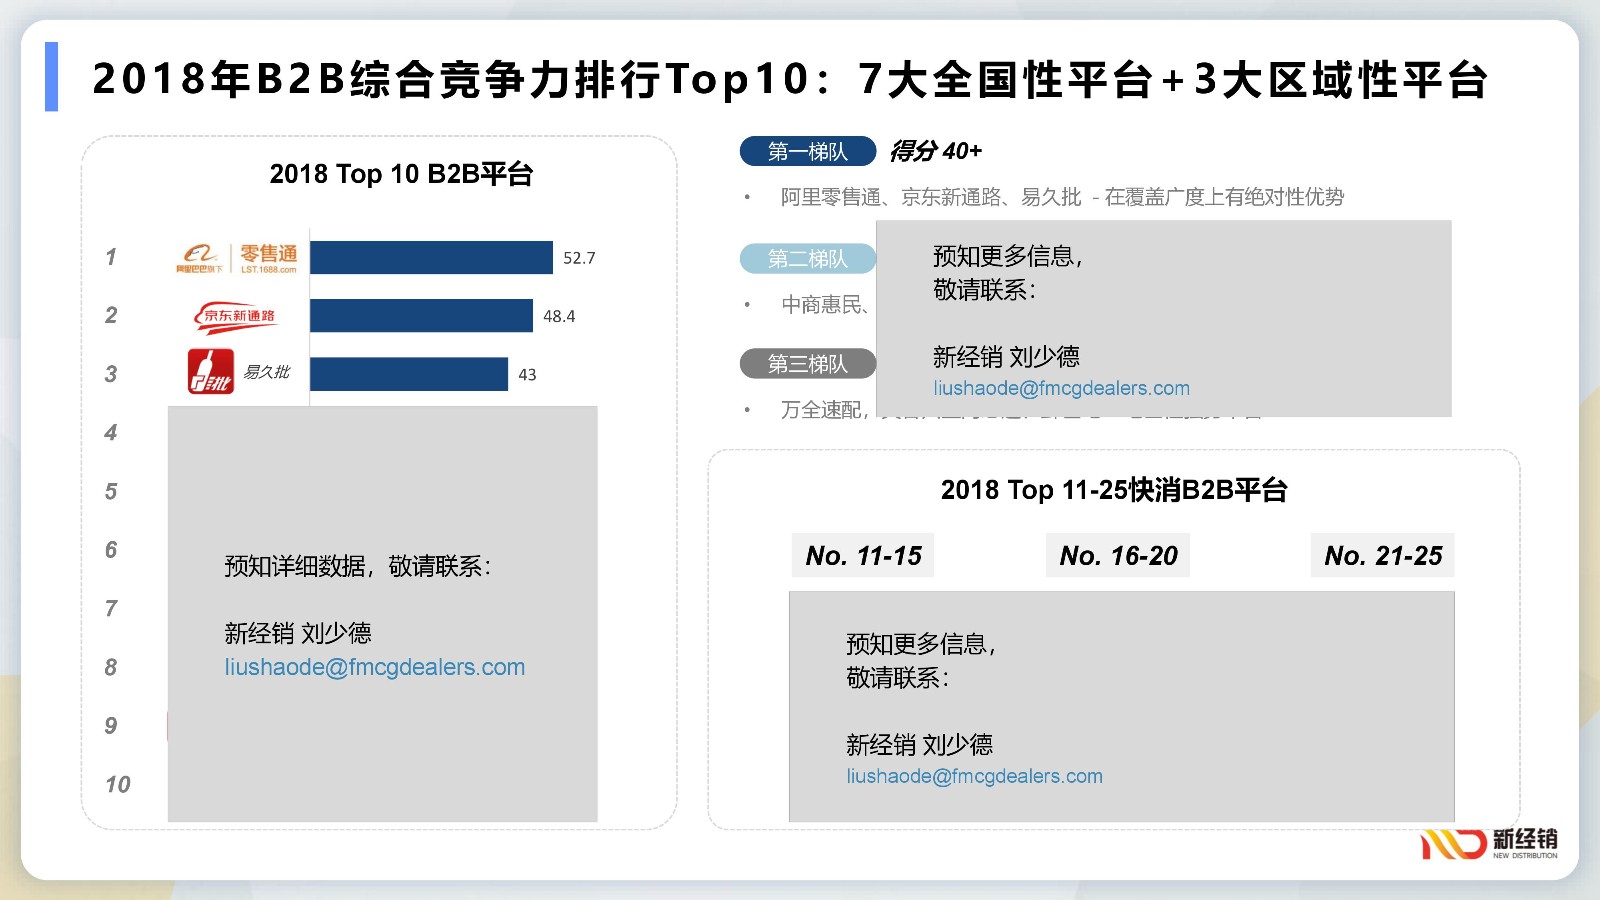Click rank number 9 in chart
The image size is (1600, 900).
coord(111,726)
